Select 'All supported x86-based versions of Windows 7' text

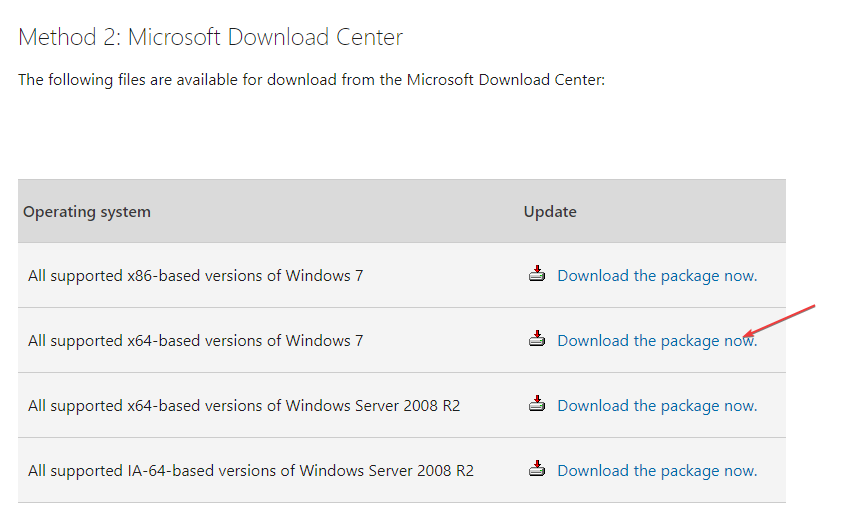coord(196,276)
